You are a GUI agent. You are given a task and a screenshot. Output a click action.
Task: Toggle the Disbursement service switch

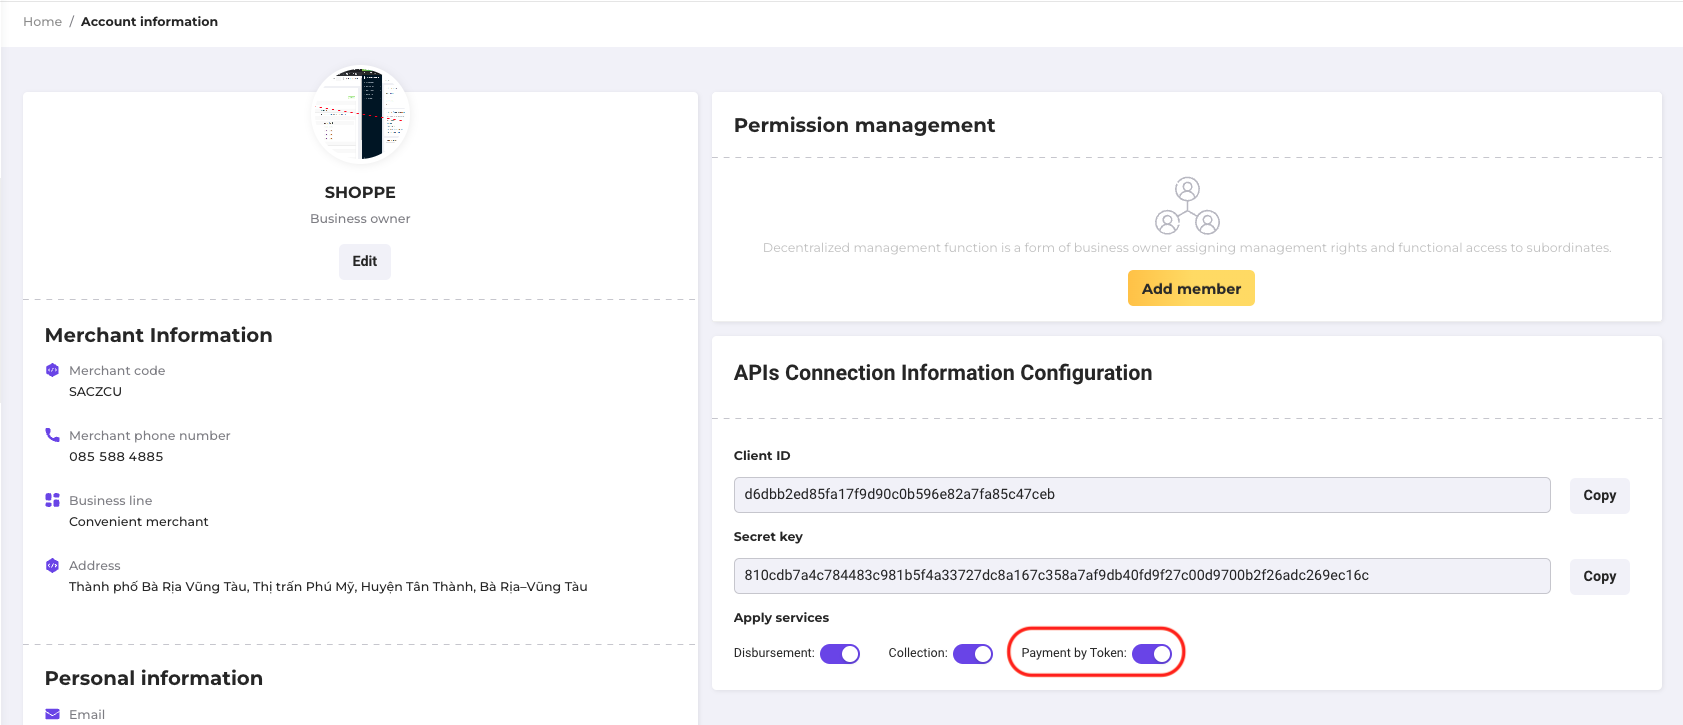[840, 654]
